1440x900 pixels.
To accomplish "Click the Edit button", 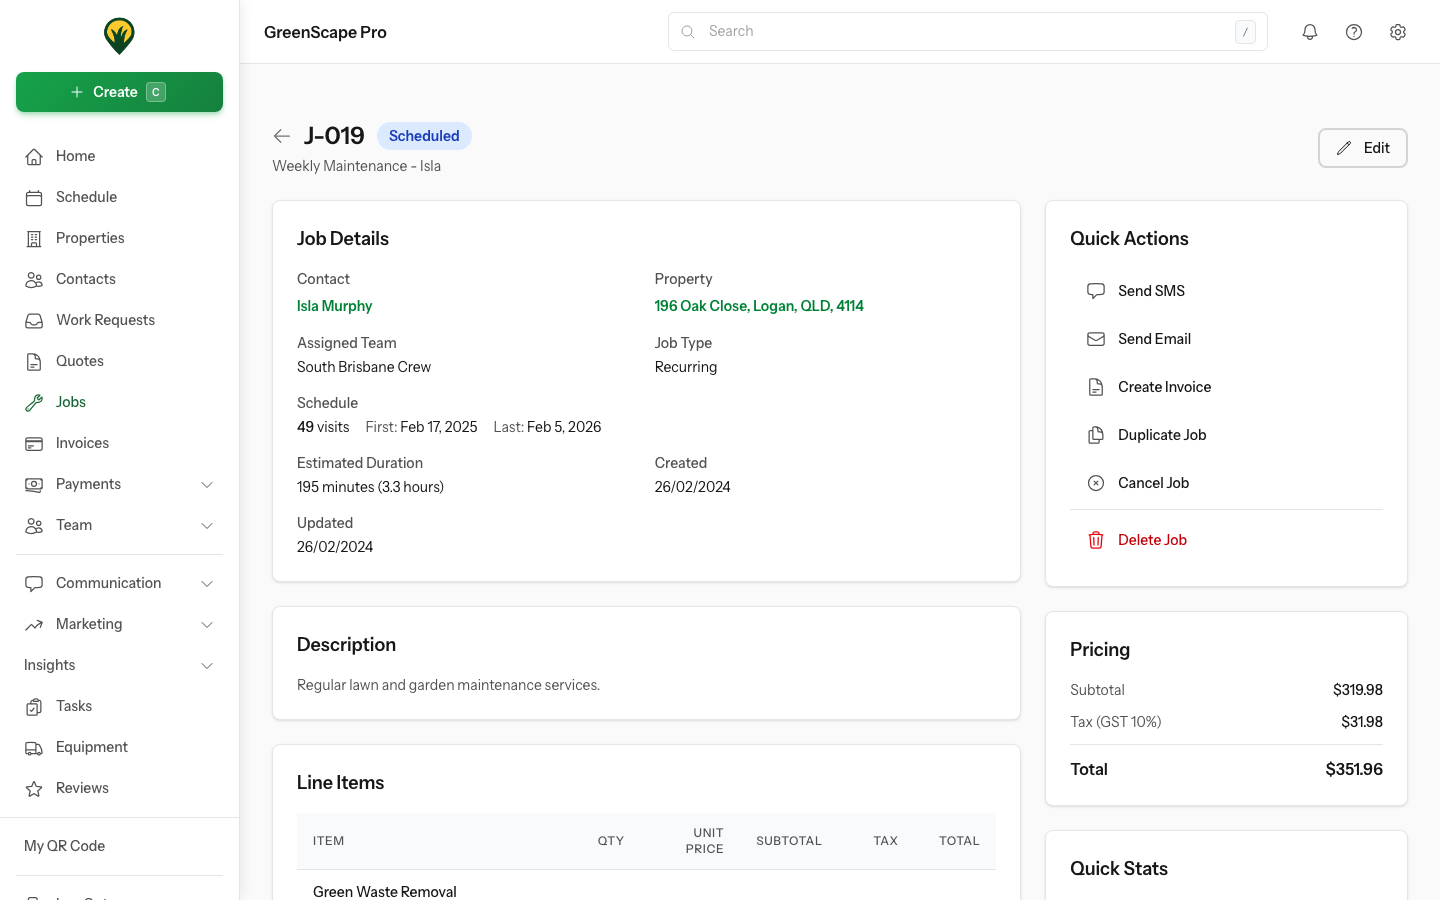I will [x=1362, y=147].
